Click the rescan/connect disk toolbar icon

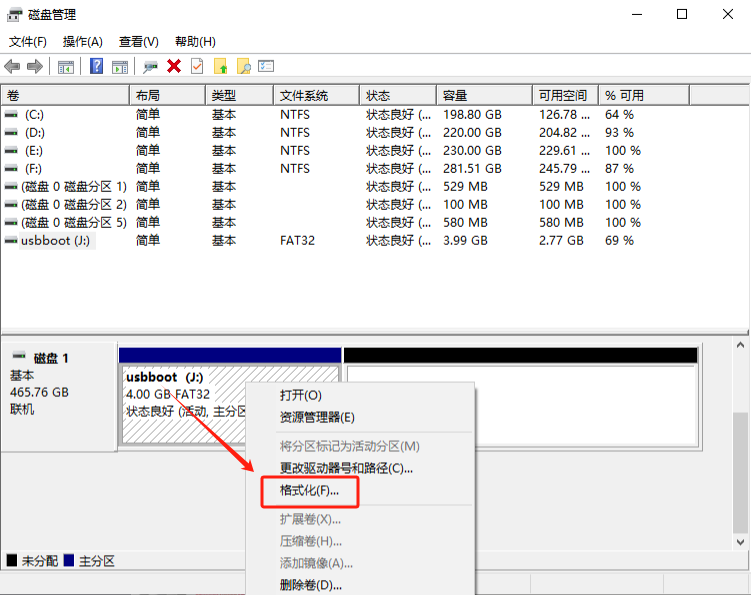tap(150, 67)
